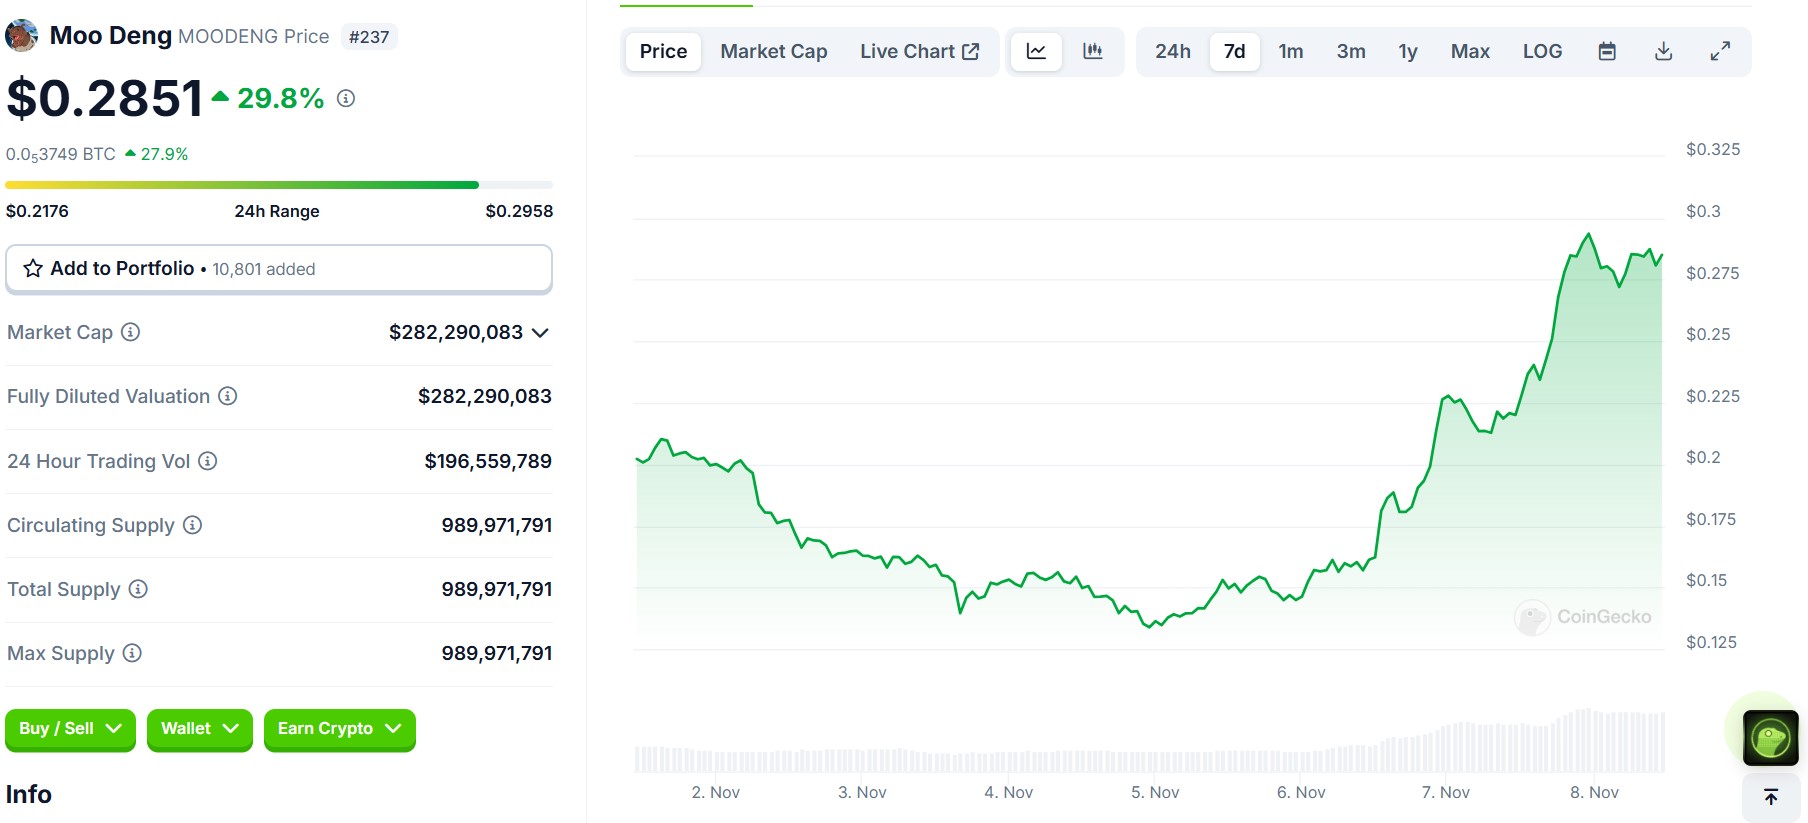Download chart data icon
The image size is (1808, 823).
tap(1664, 51)
